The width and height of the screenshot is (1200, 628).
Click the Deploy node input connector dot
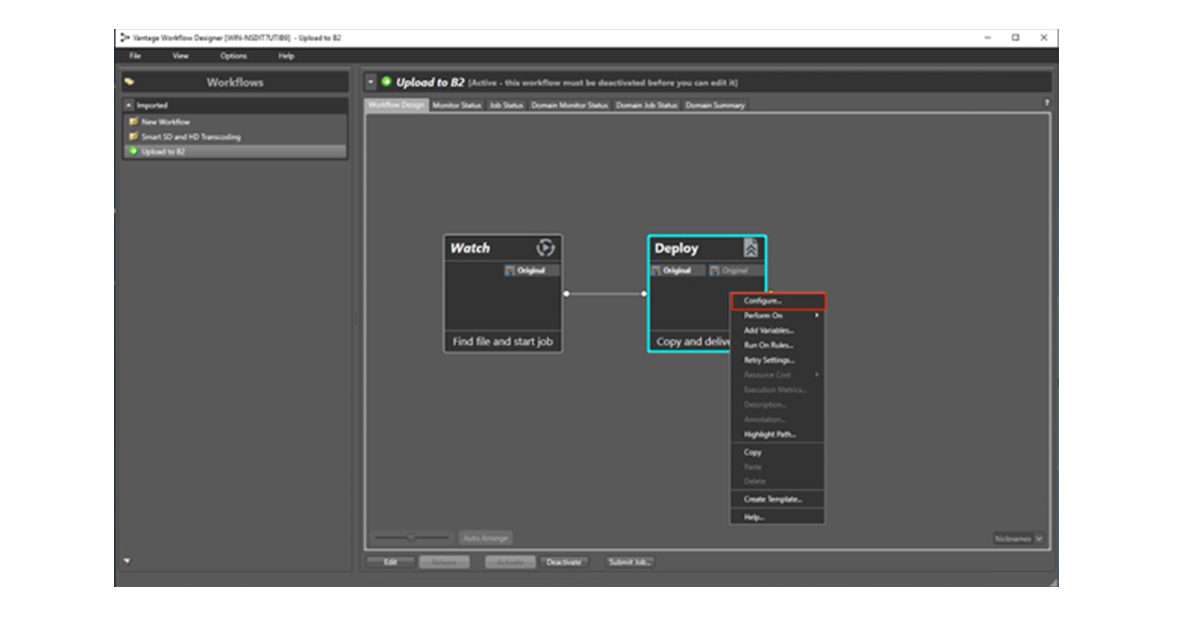tap(644, 294)
